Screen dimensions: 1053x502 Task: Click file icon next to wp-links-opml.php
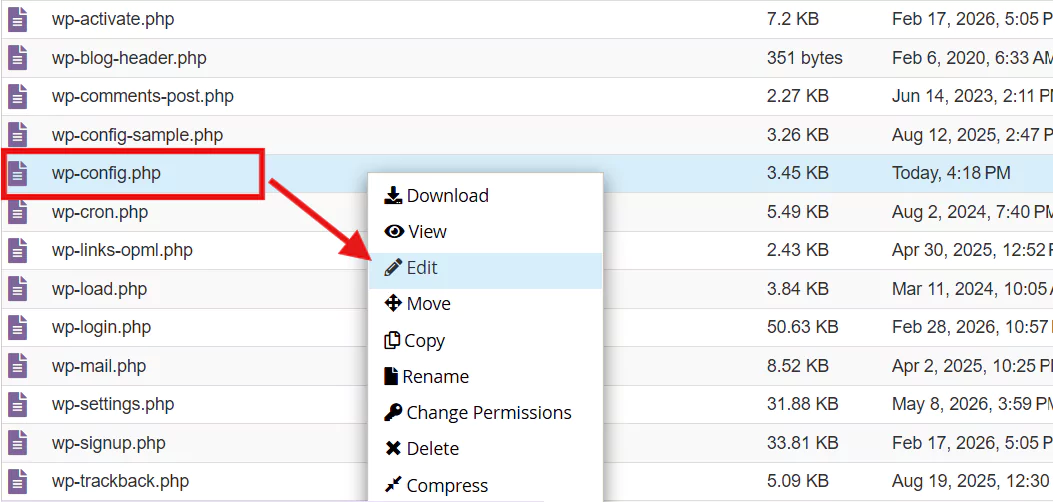(17, 251)
